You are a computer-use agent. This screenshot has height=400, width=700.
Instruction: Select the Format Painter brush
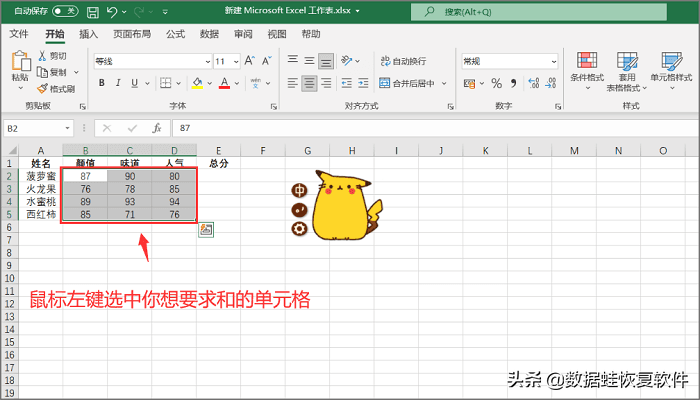point(42,88)
